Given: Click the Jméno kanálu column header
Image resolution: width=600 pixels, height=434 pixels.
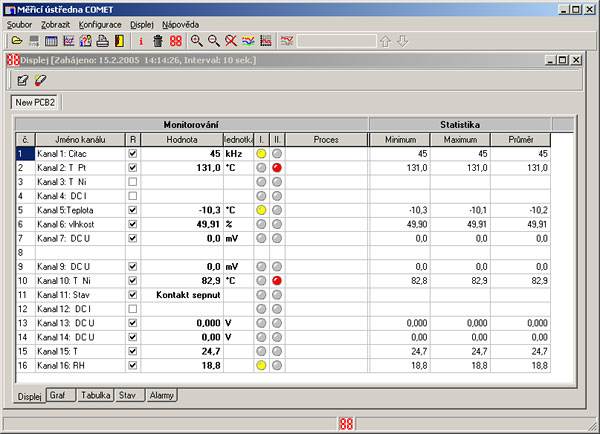Looking at the screenshot, I should pos(70,140).
